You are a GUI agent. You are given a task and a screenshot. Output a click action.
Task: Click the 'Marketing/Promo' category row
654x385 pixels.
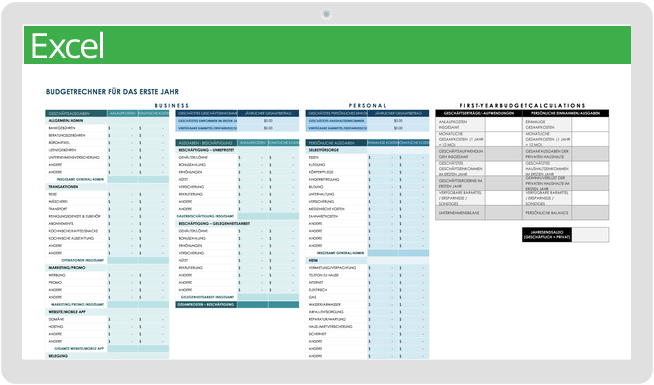click(x=107, y=268)
